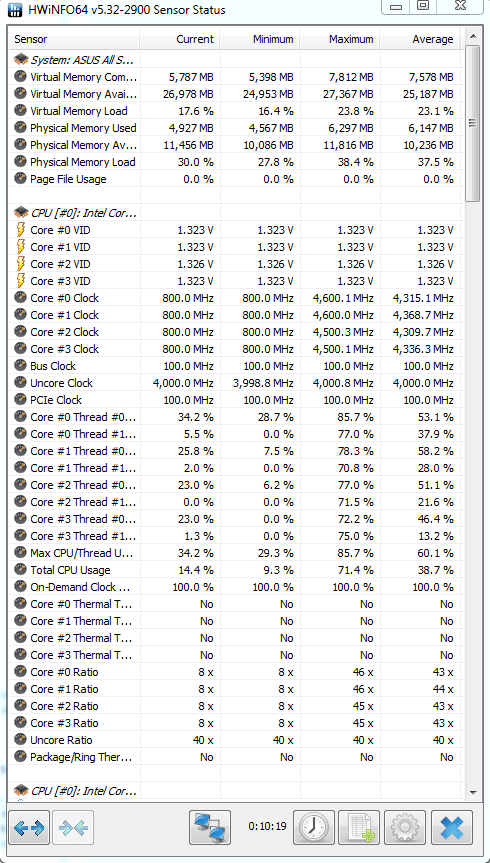Click the collapse columns arrows button
The width and height of the screenshot is (490, 863).
73,827
